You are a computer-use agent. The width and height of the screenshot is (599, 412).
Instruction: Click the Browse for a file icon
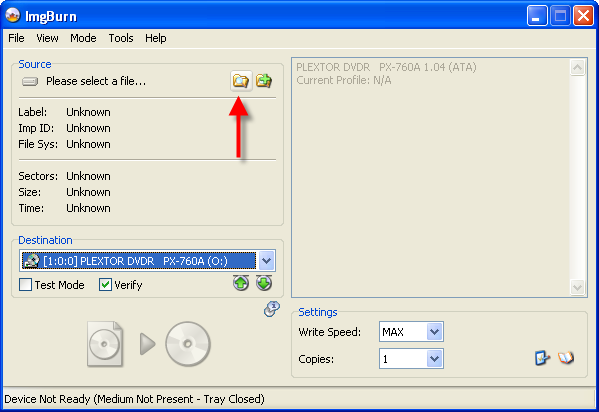click(241, 81)
